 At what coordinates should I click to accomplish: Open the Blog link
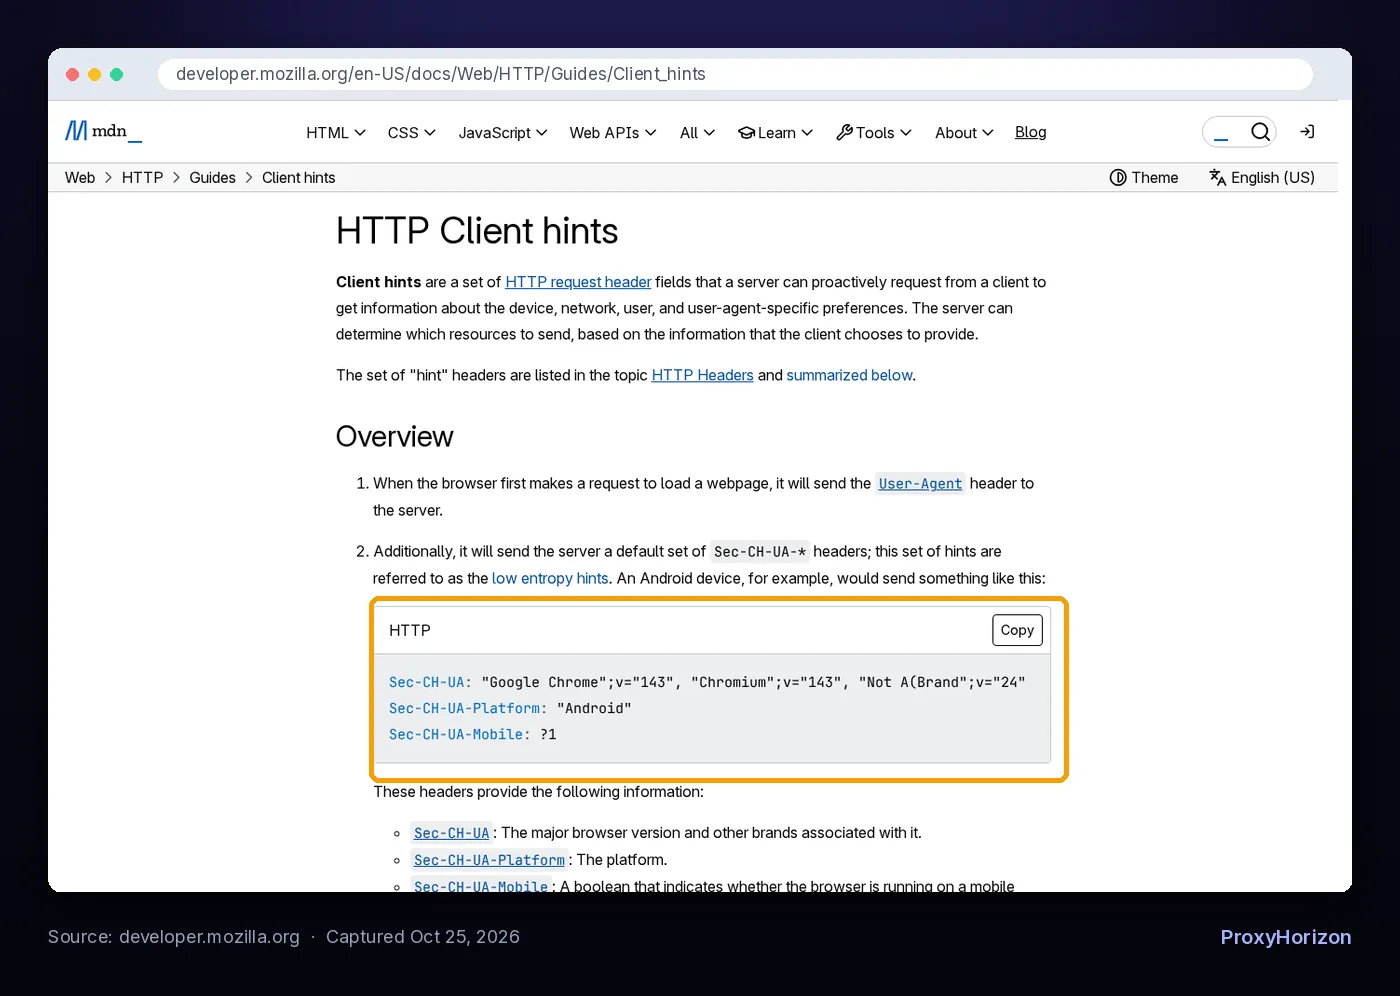(x=1030, y=132)
